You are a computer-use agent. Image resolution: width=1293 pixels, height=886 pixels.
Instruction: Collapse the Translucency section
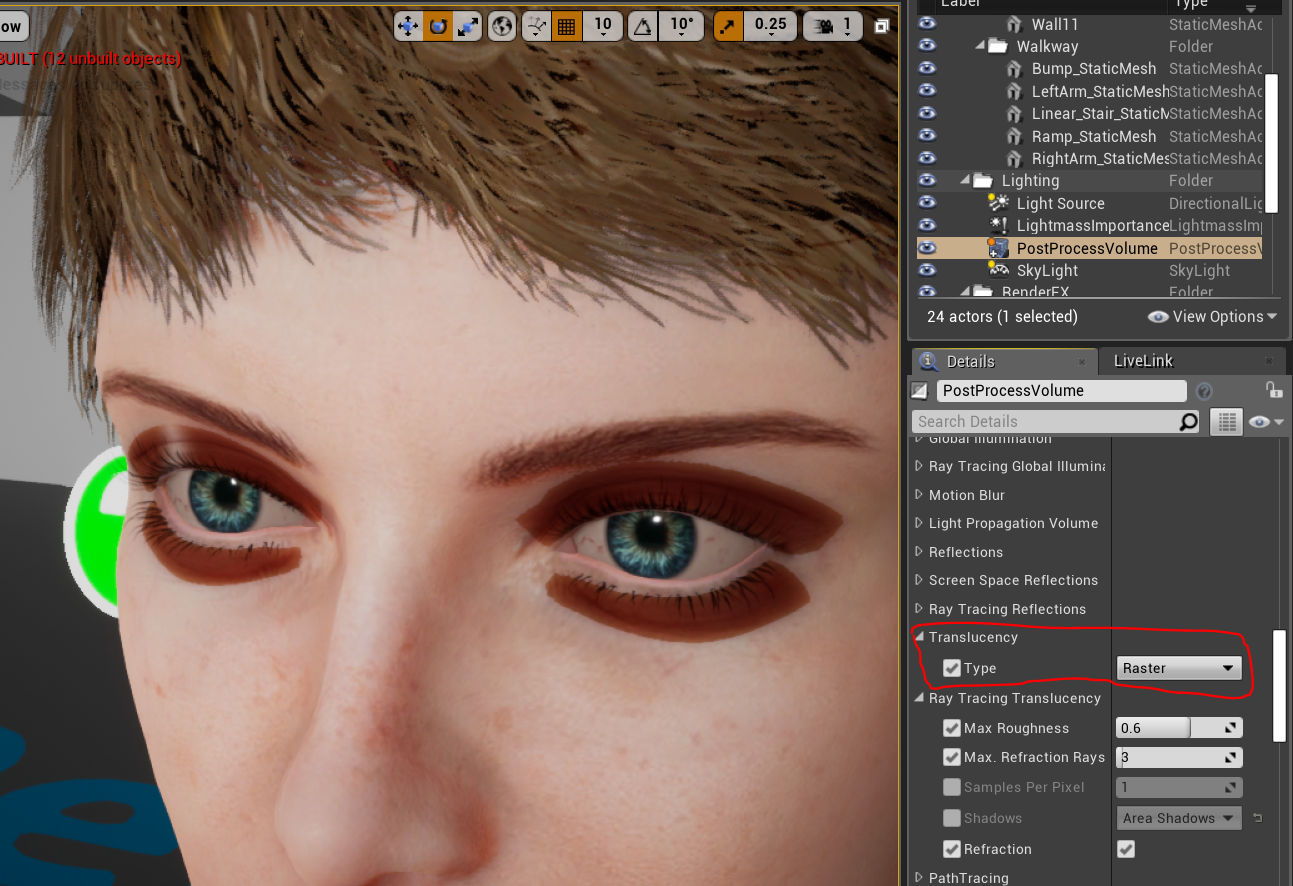coord(920,637)
